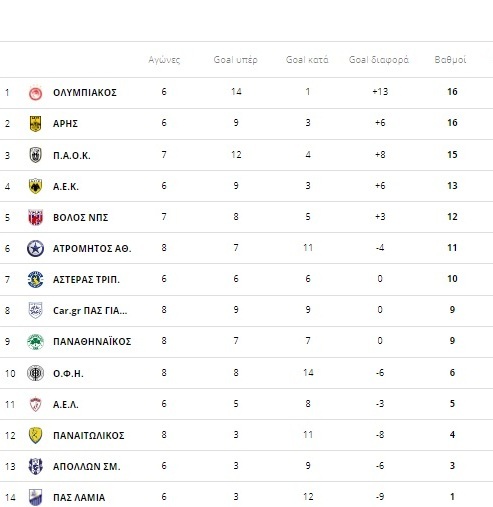
Task: Sort by the Goal υπέρ column header
Action: (x=236, y=60)
